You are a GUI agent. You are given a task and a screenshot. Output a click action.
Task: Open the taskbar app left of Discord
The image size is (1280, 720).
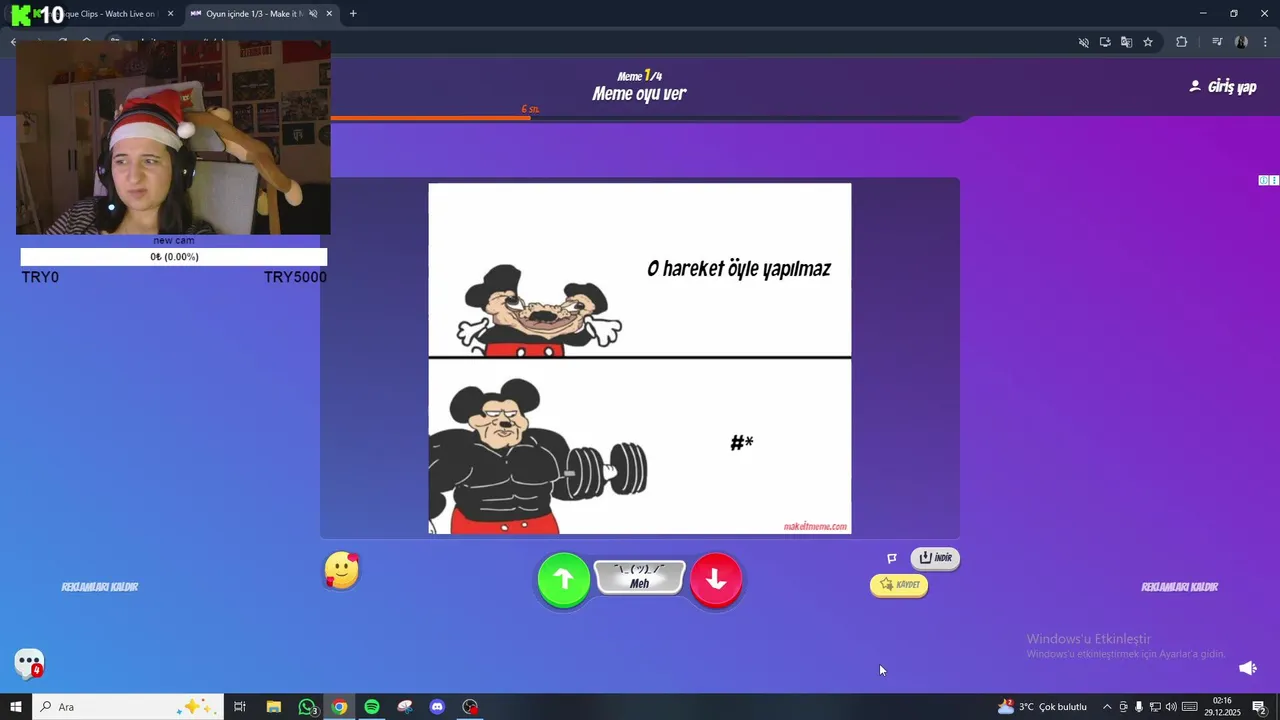[x=405, y=707]
